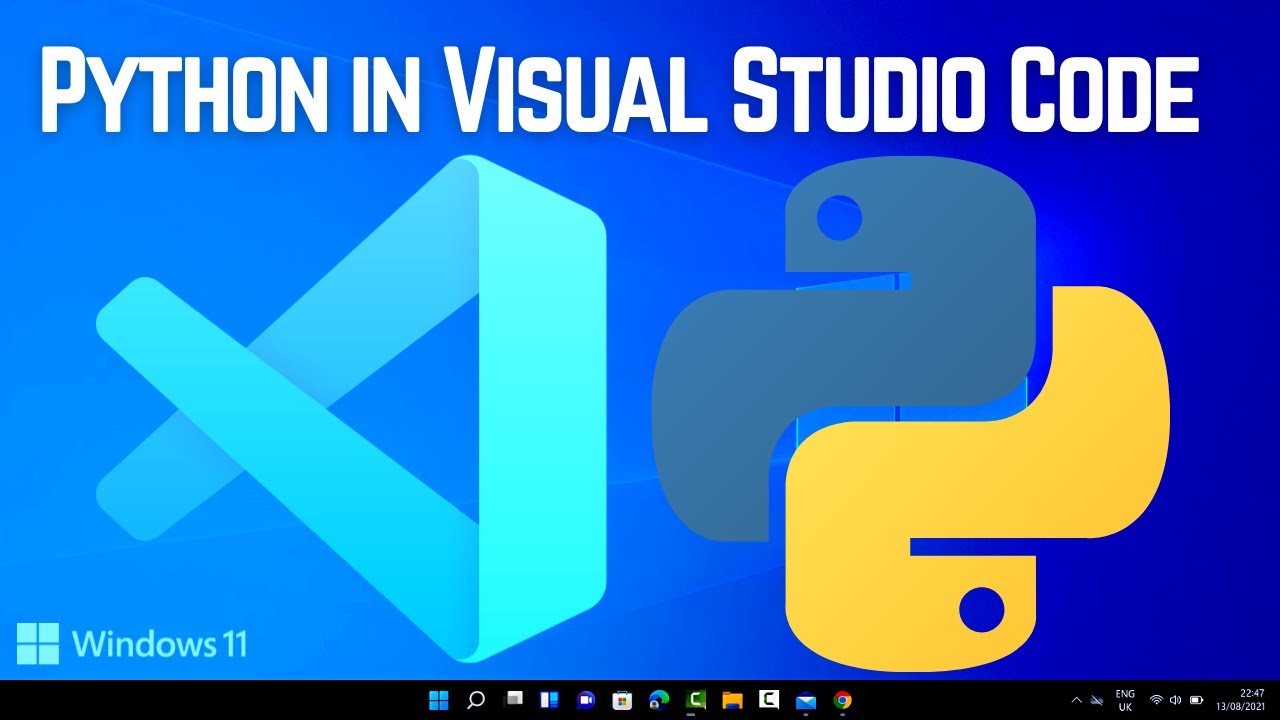Click the OneDrive cloud tray icon
Screen dimensions: 1280x720
tap(1096, 700)
